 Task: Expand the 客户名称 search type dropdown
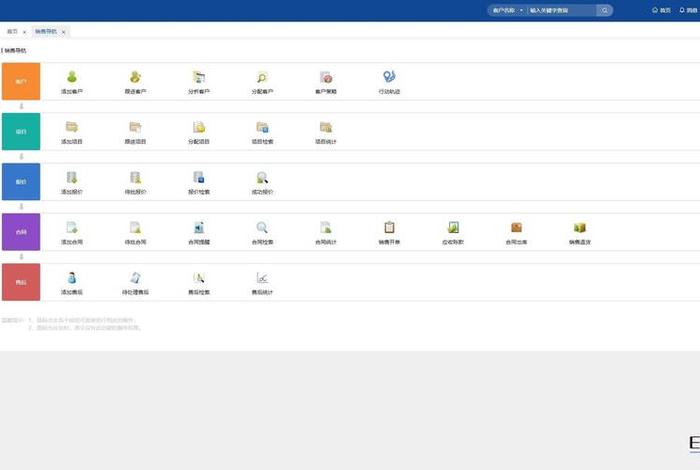pos(508,10)
